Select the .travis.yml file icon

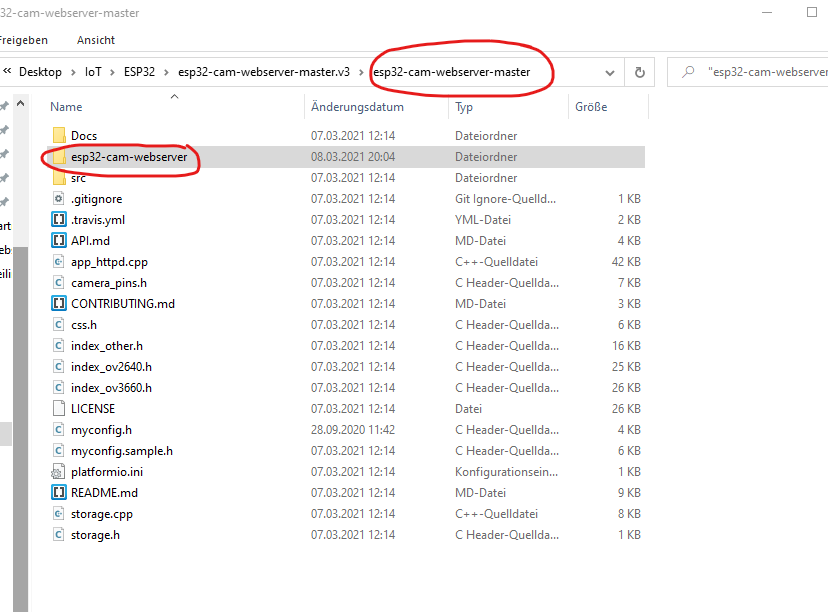[59, 220]
